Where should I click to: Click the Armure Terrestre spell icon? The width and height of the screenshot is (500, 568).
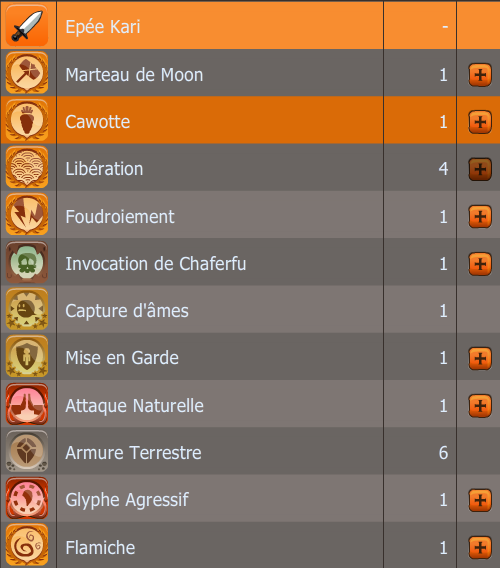(x=27, y=451)
